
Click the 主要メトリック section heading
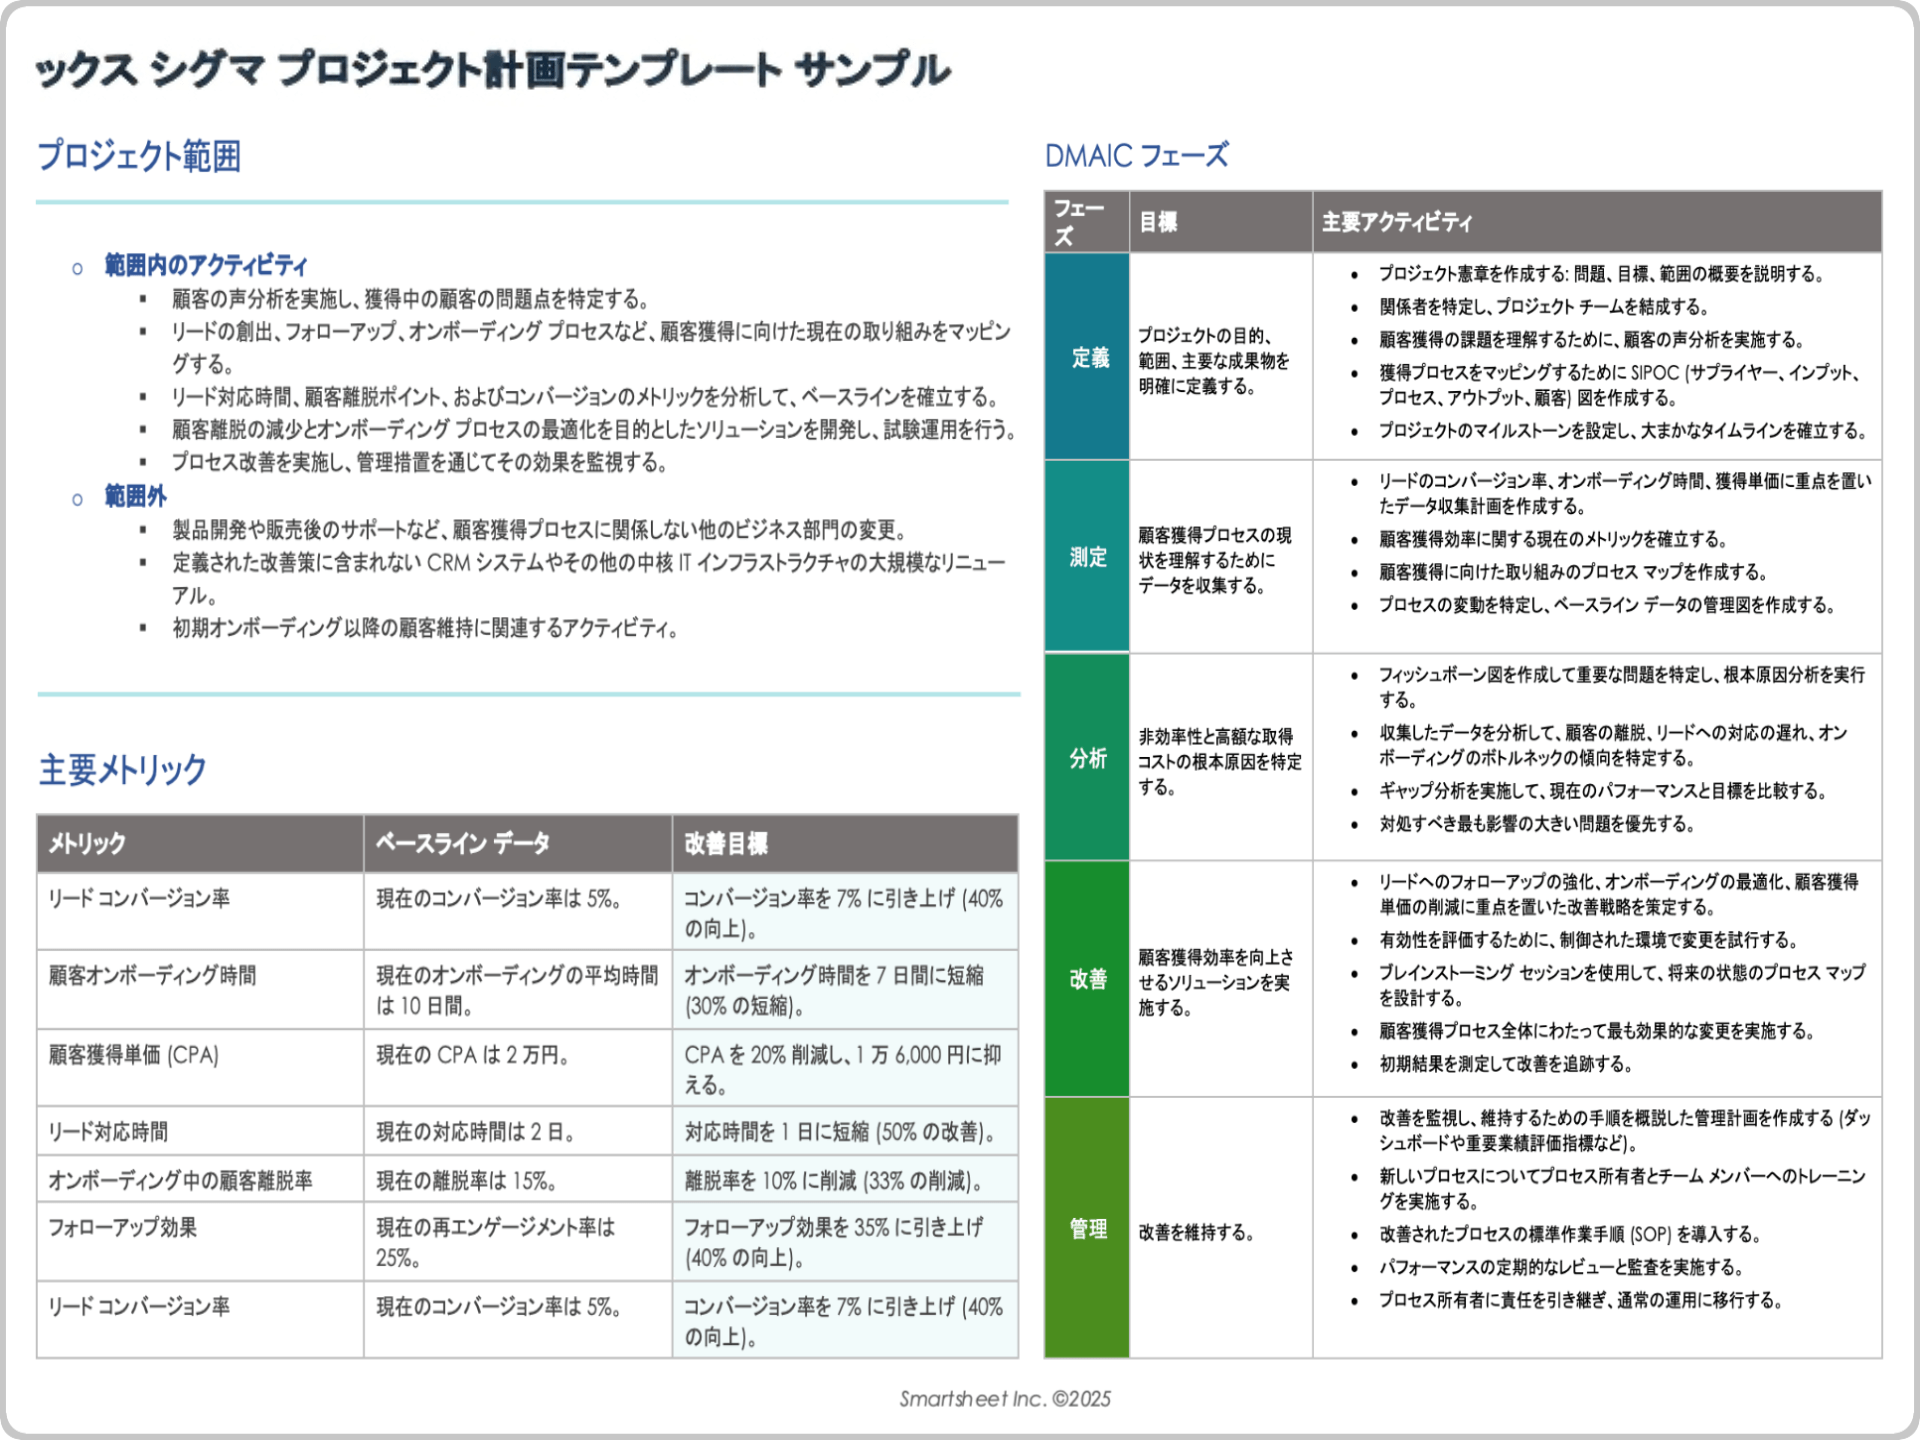click(x=122, y=769)
